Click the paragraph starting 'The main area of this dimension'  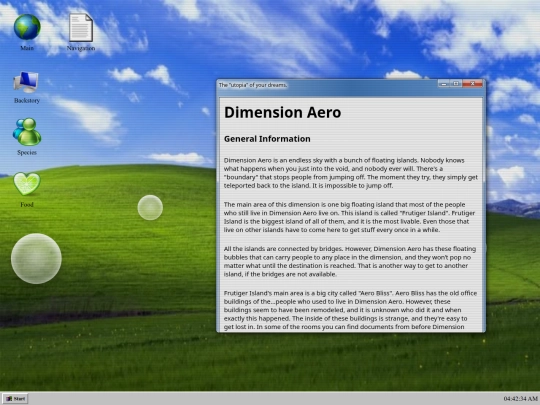pyautogui.click(x=350, y=217)
